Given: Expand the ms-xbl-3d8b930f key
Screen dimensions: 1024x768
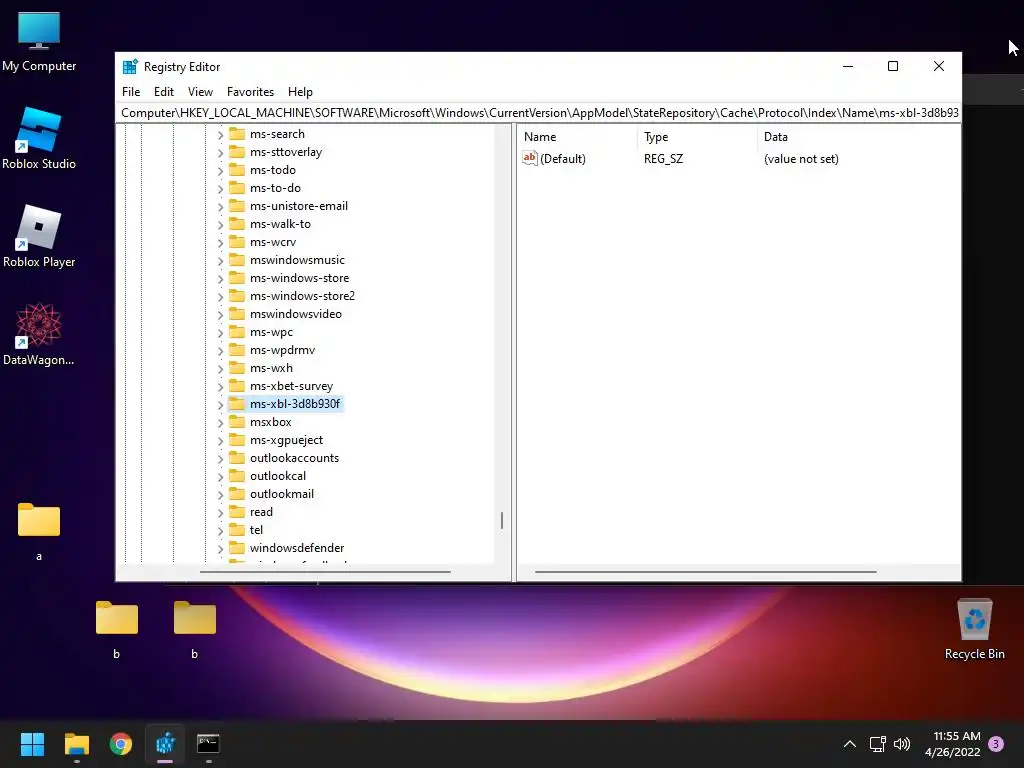Looking at the screenshot, I should point(220,404).
